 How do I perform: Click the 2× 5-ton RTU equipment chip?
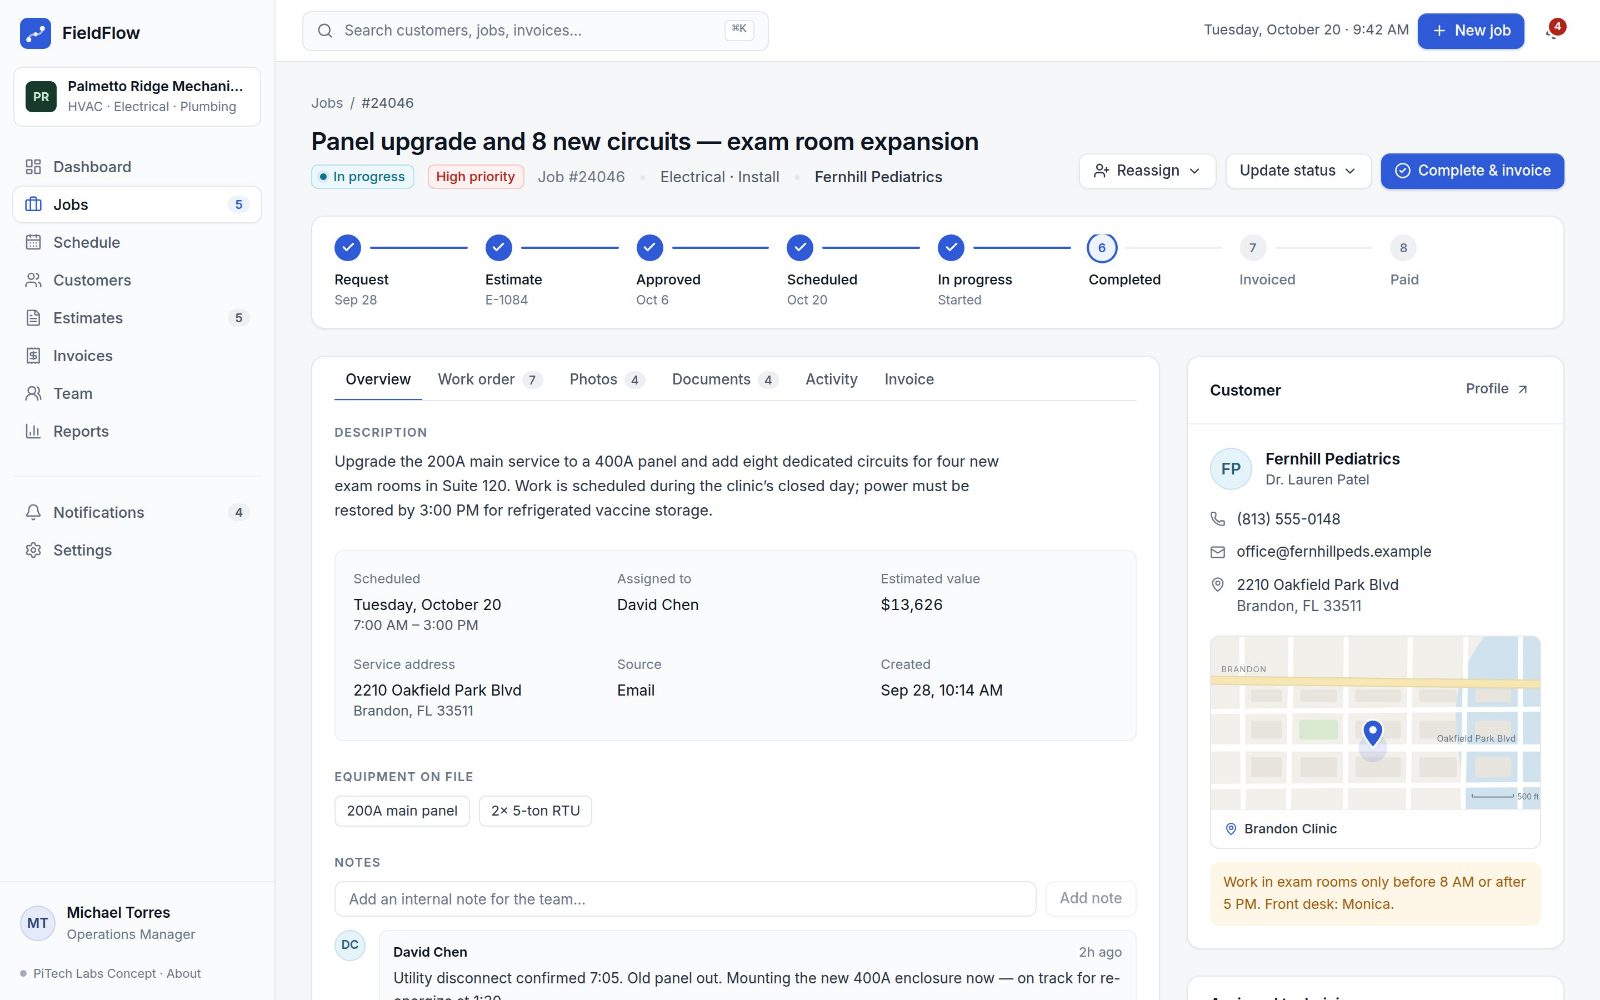click(x=535, y=811)
